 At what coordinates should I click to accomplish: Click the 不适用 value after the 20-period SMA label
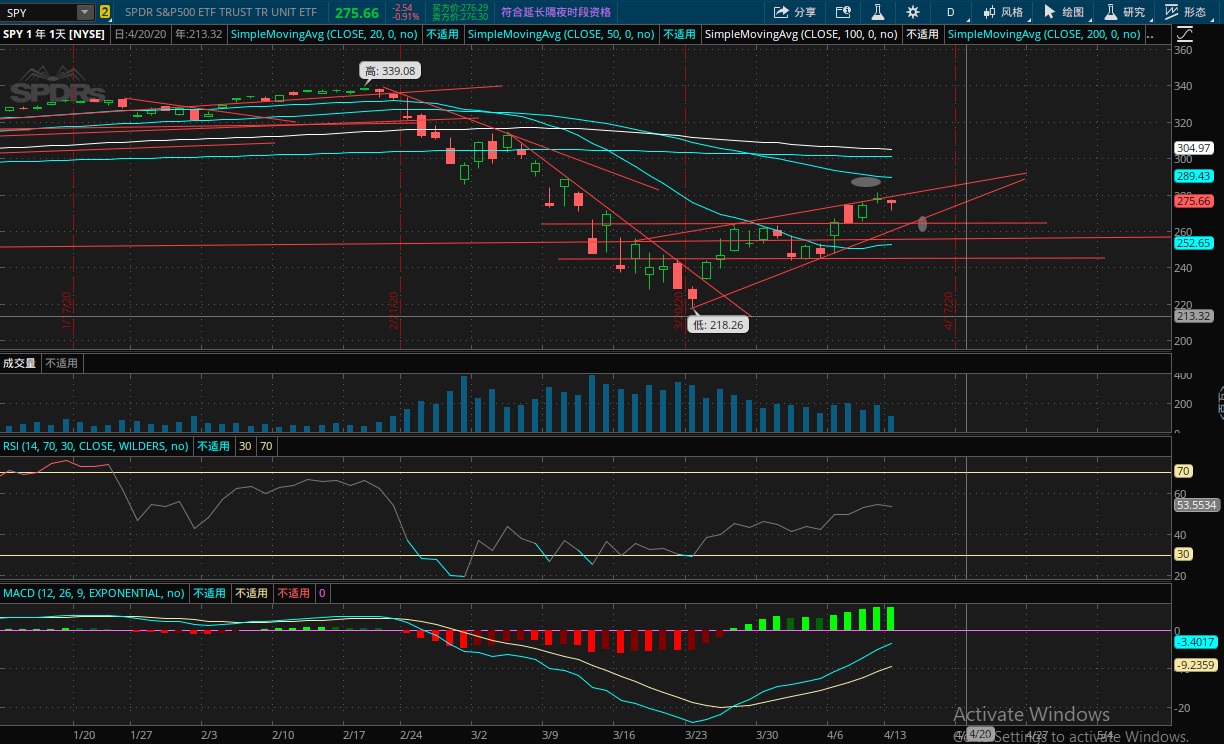443,34
